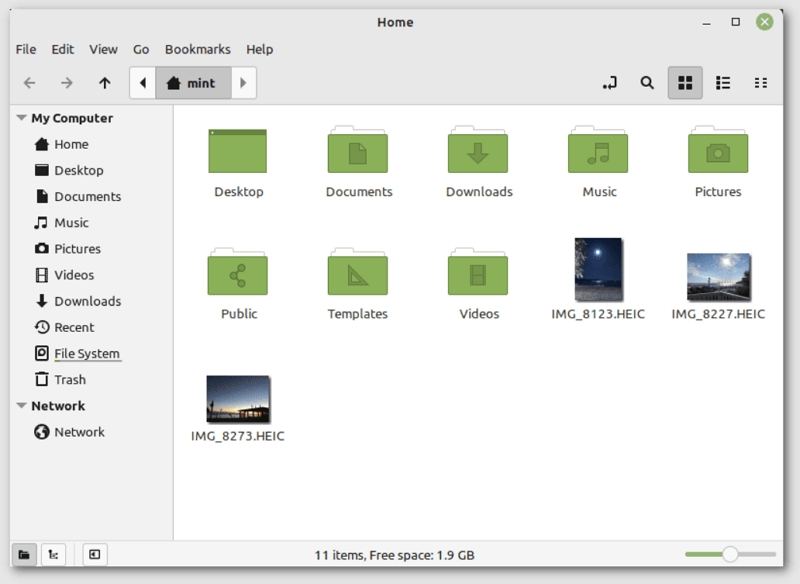Open the search icon in the toolbar
Image resolution: width=800 pixels, height=584 pixels.
point(646,82)
